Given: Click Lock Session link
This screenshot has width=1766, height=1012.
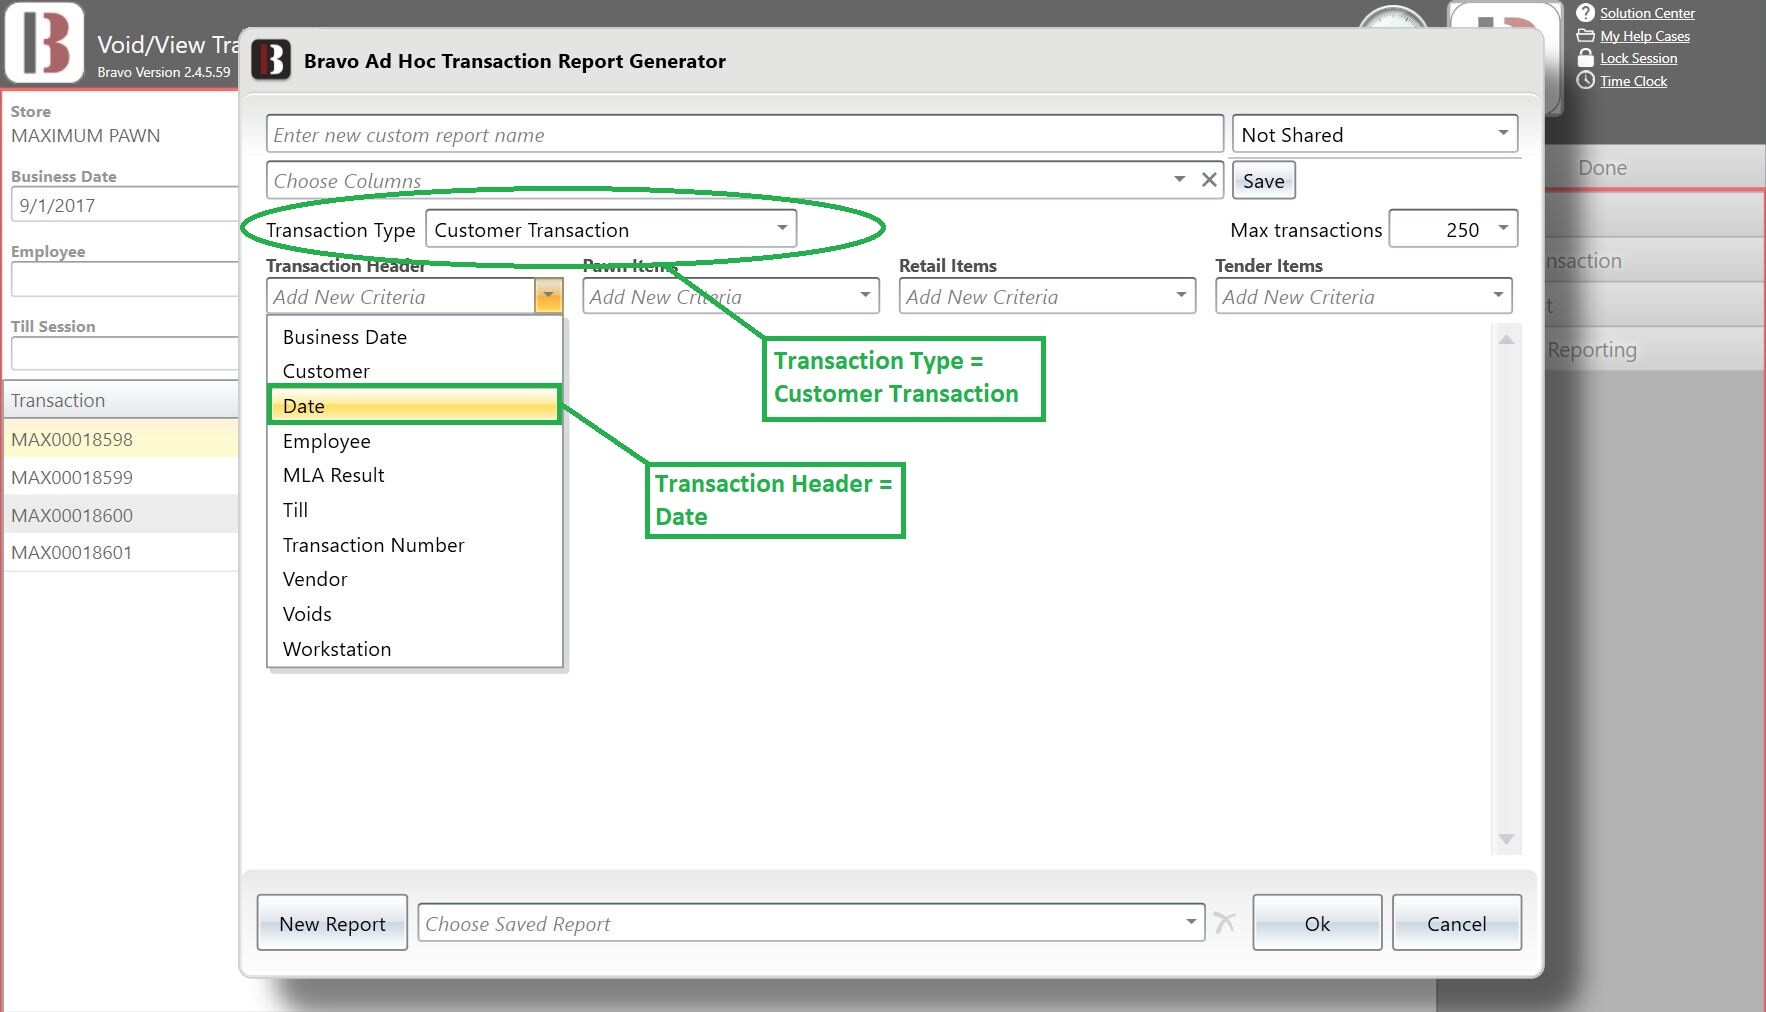Looking at the screenshot, I should point(1638,58).
